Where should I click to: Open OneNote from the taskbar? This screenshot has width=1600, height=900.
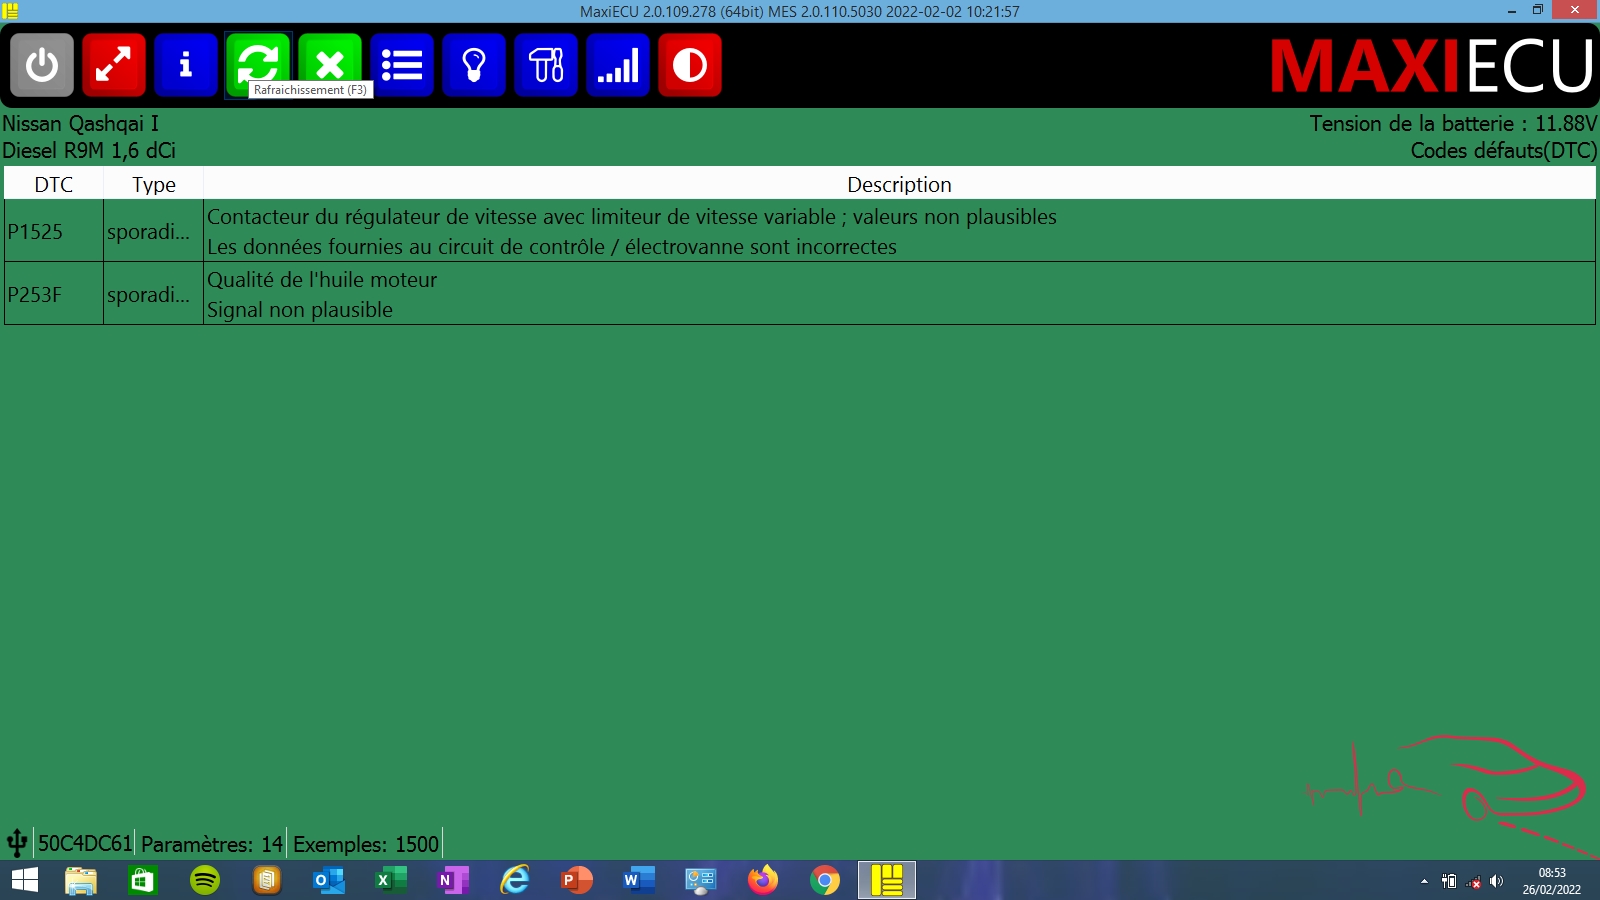pos(453,880)
